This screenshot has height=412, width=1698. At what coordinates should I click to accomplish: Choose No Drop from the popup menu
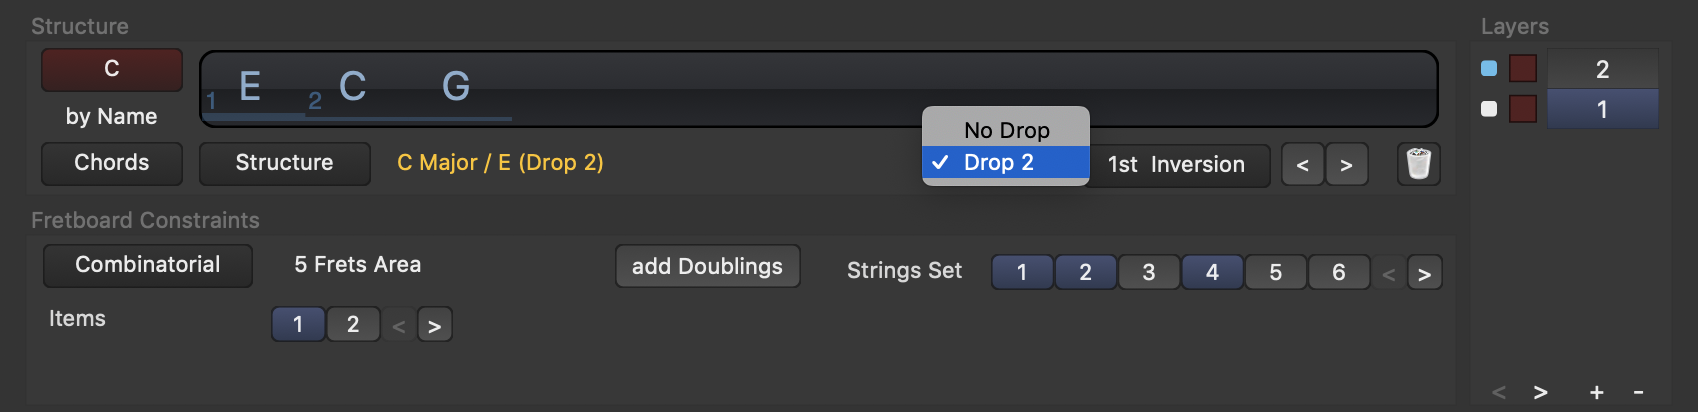(x=1006, y=130)
